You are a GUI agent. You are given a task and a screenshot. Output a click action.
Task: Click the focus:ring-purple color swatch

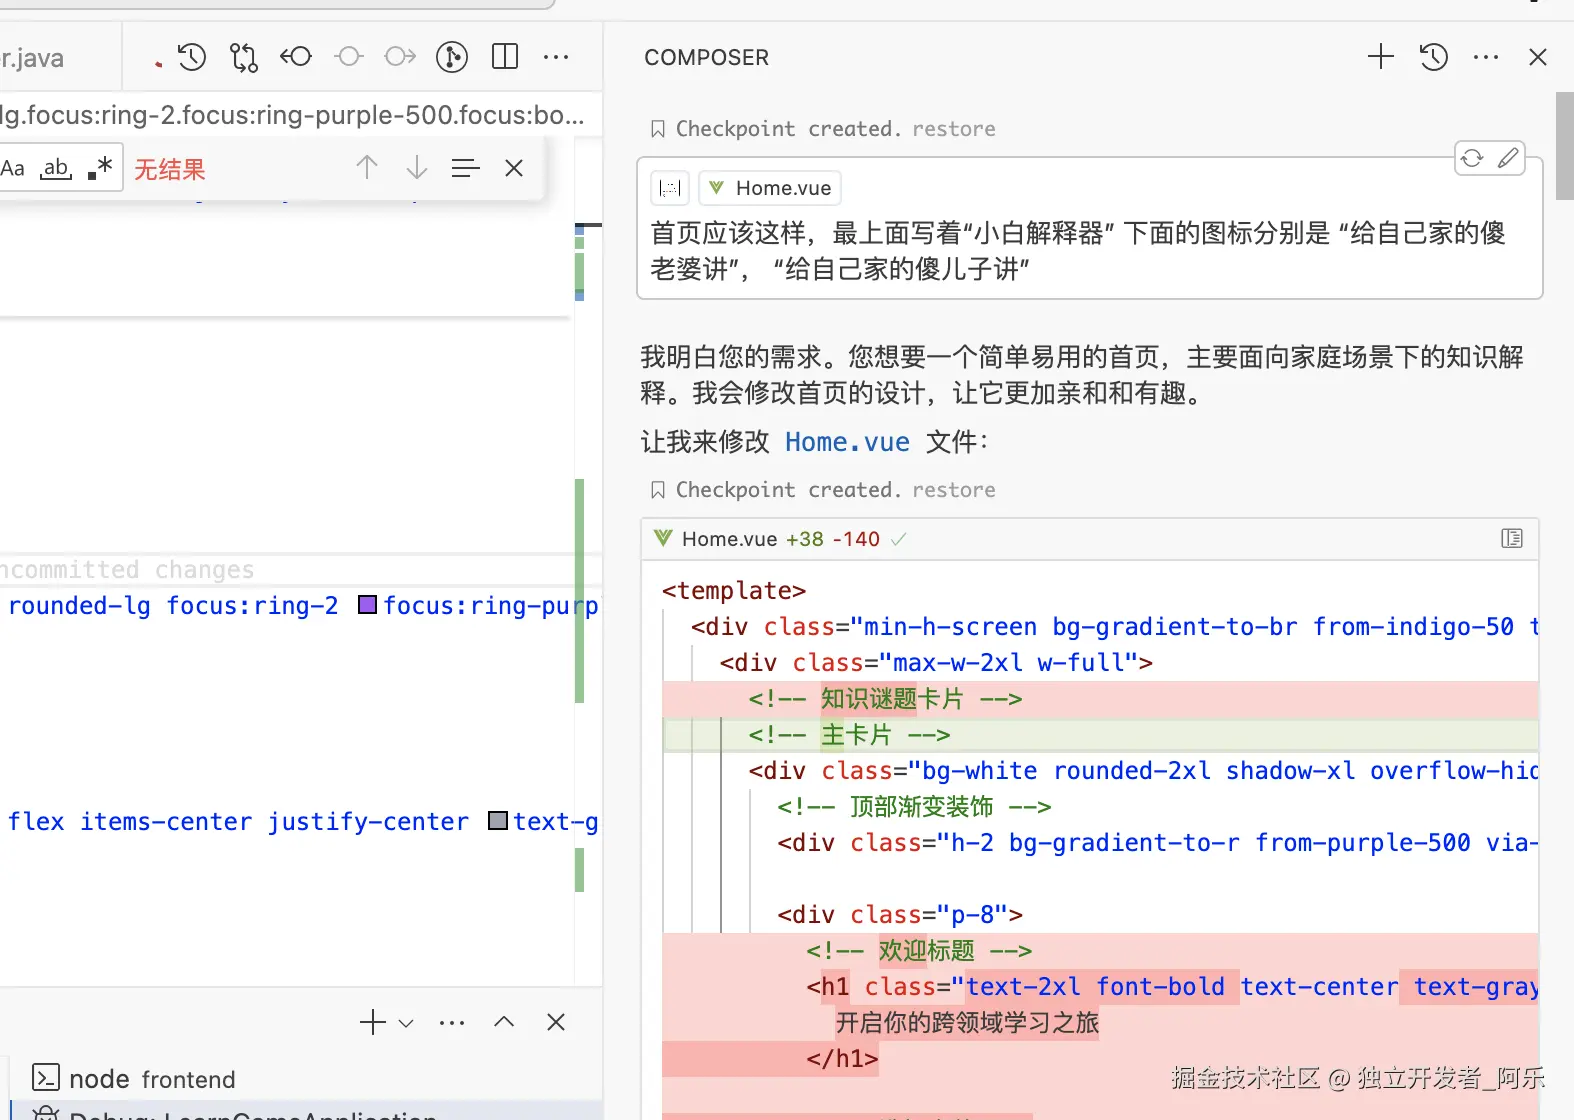pos(367,605)
